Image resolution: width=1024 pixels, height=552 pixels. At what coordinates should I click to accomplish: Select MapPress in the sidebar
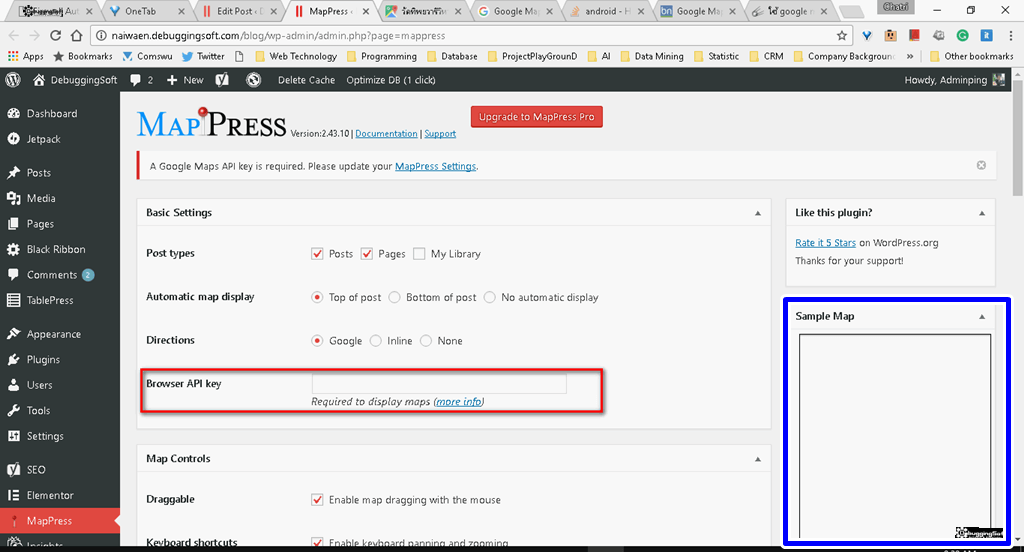[60, 521]
